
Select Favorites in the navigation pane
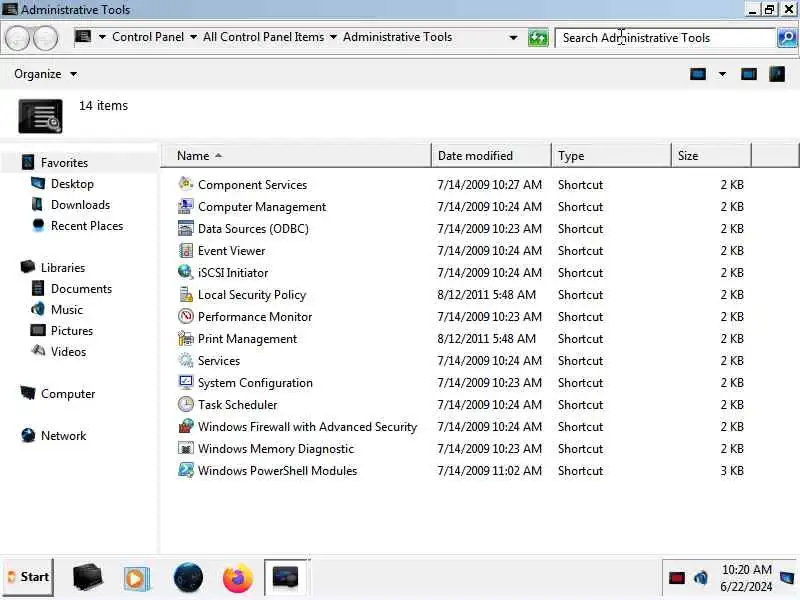point(64,163)
